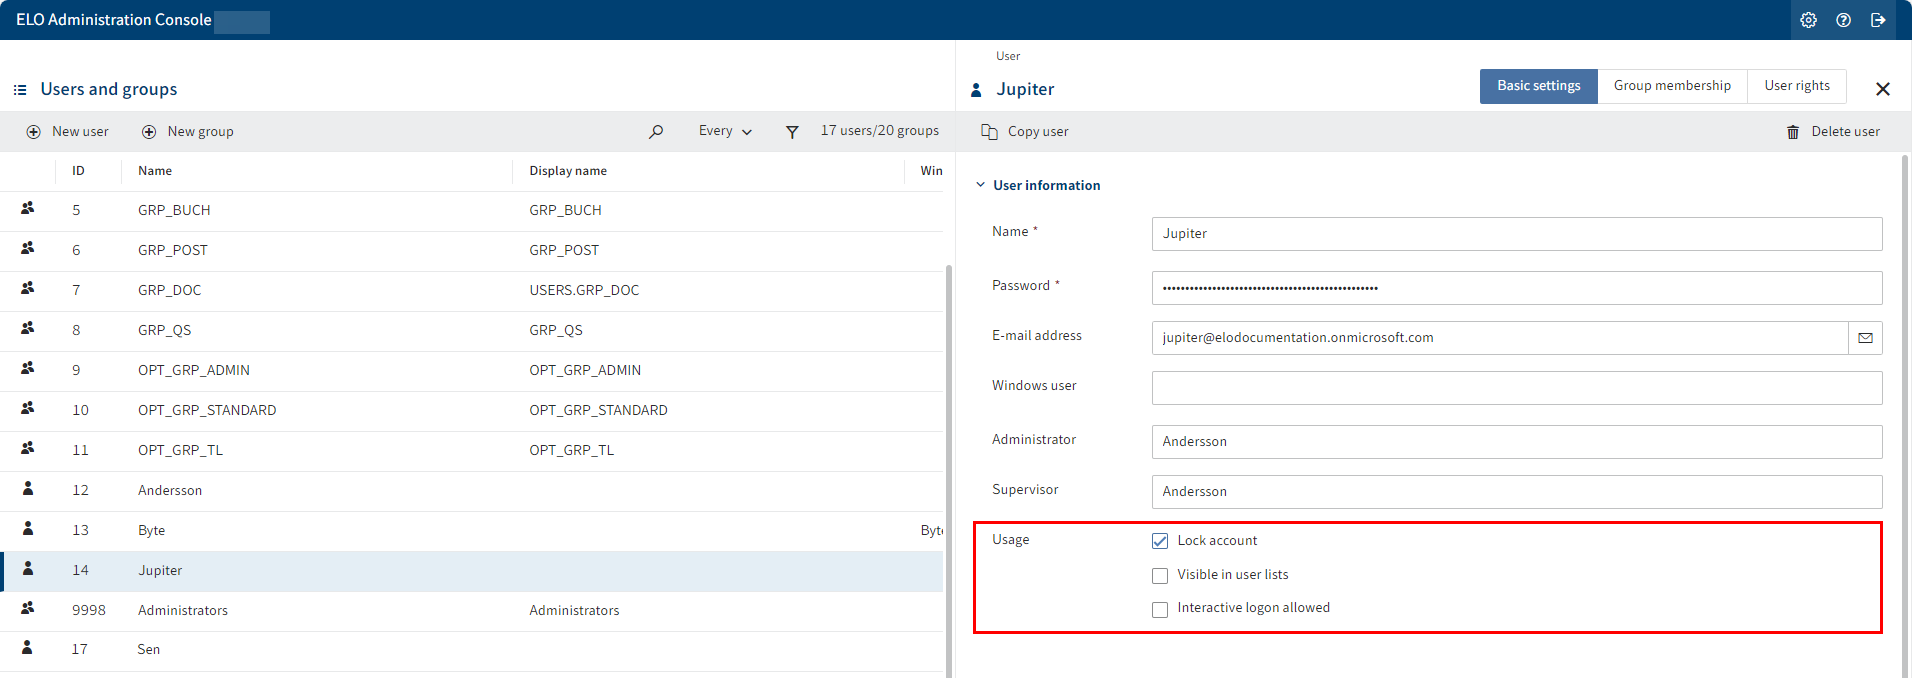Click into the Windows user field
The width and height of the screenshot is (1912, 678).
point(1517,388)
